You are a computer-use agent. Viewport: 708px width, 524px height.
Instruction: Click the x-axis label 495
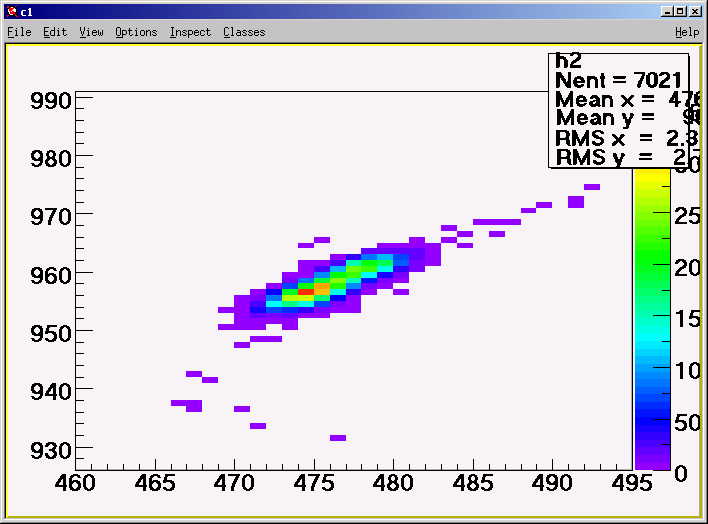[632, 483]
